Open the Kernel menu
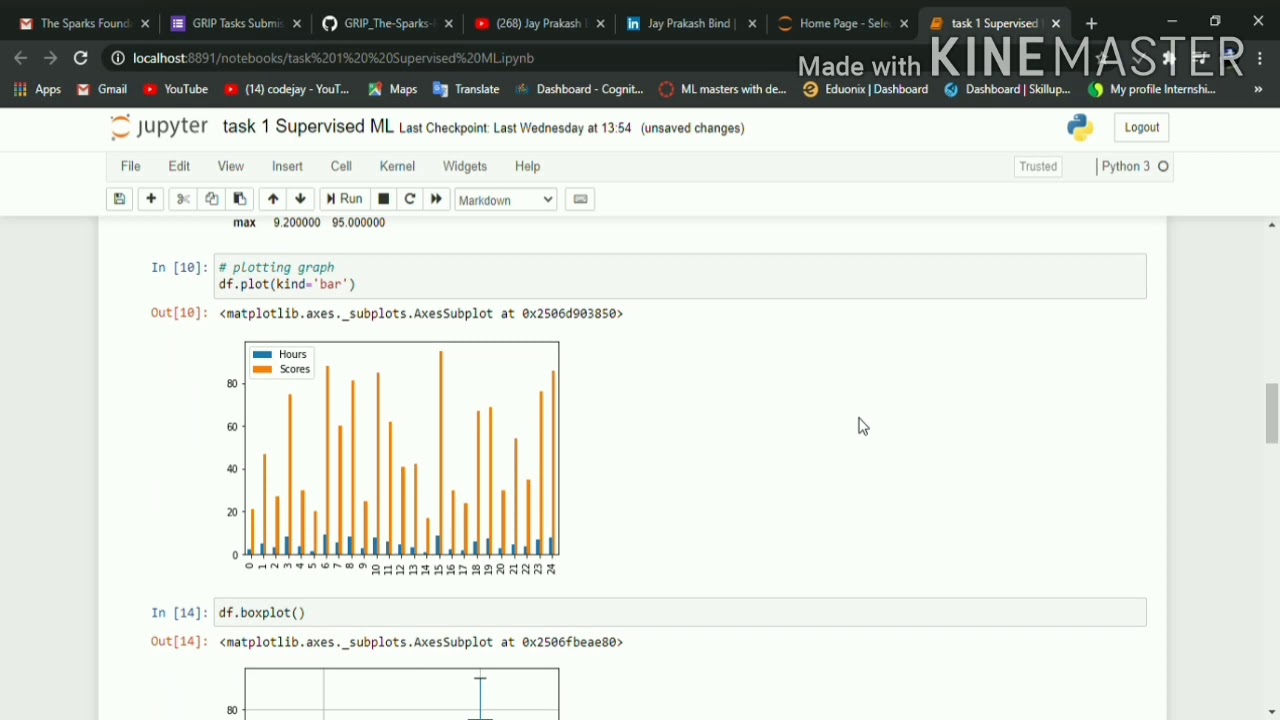This screenshot has width=1280, height=720. pyautogui.click(x=397, y=166)
